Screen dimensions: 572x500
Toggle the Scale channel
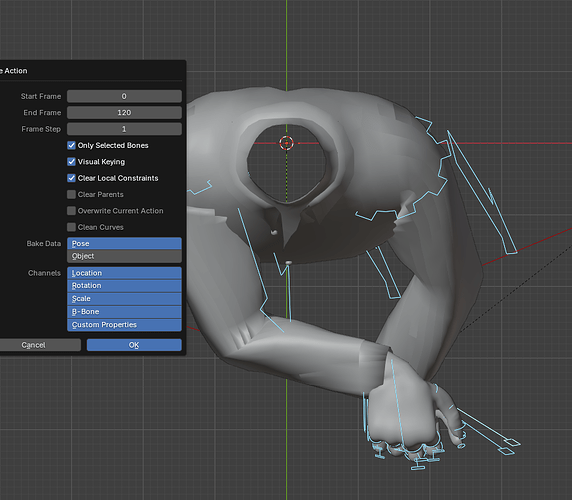(124, 299)
